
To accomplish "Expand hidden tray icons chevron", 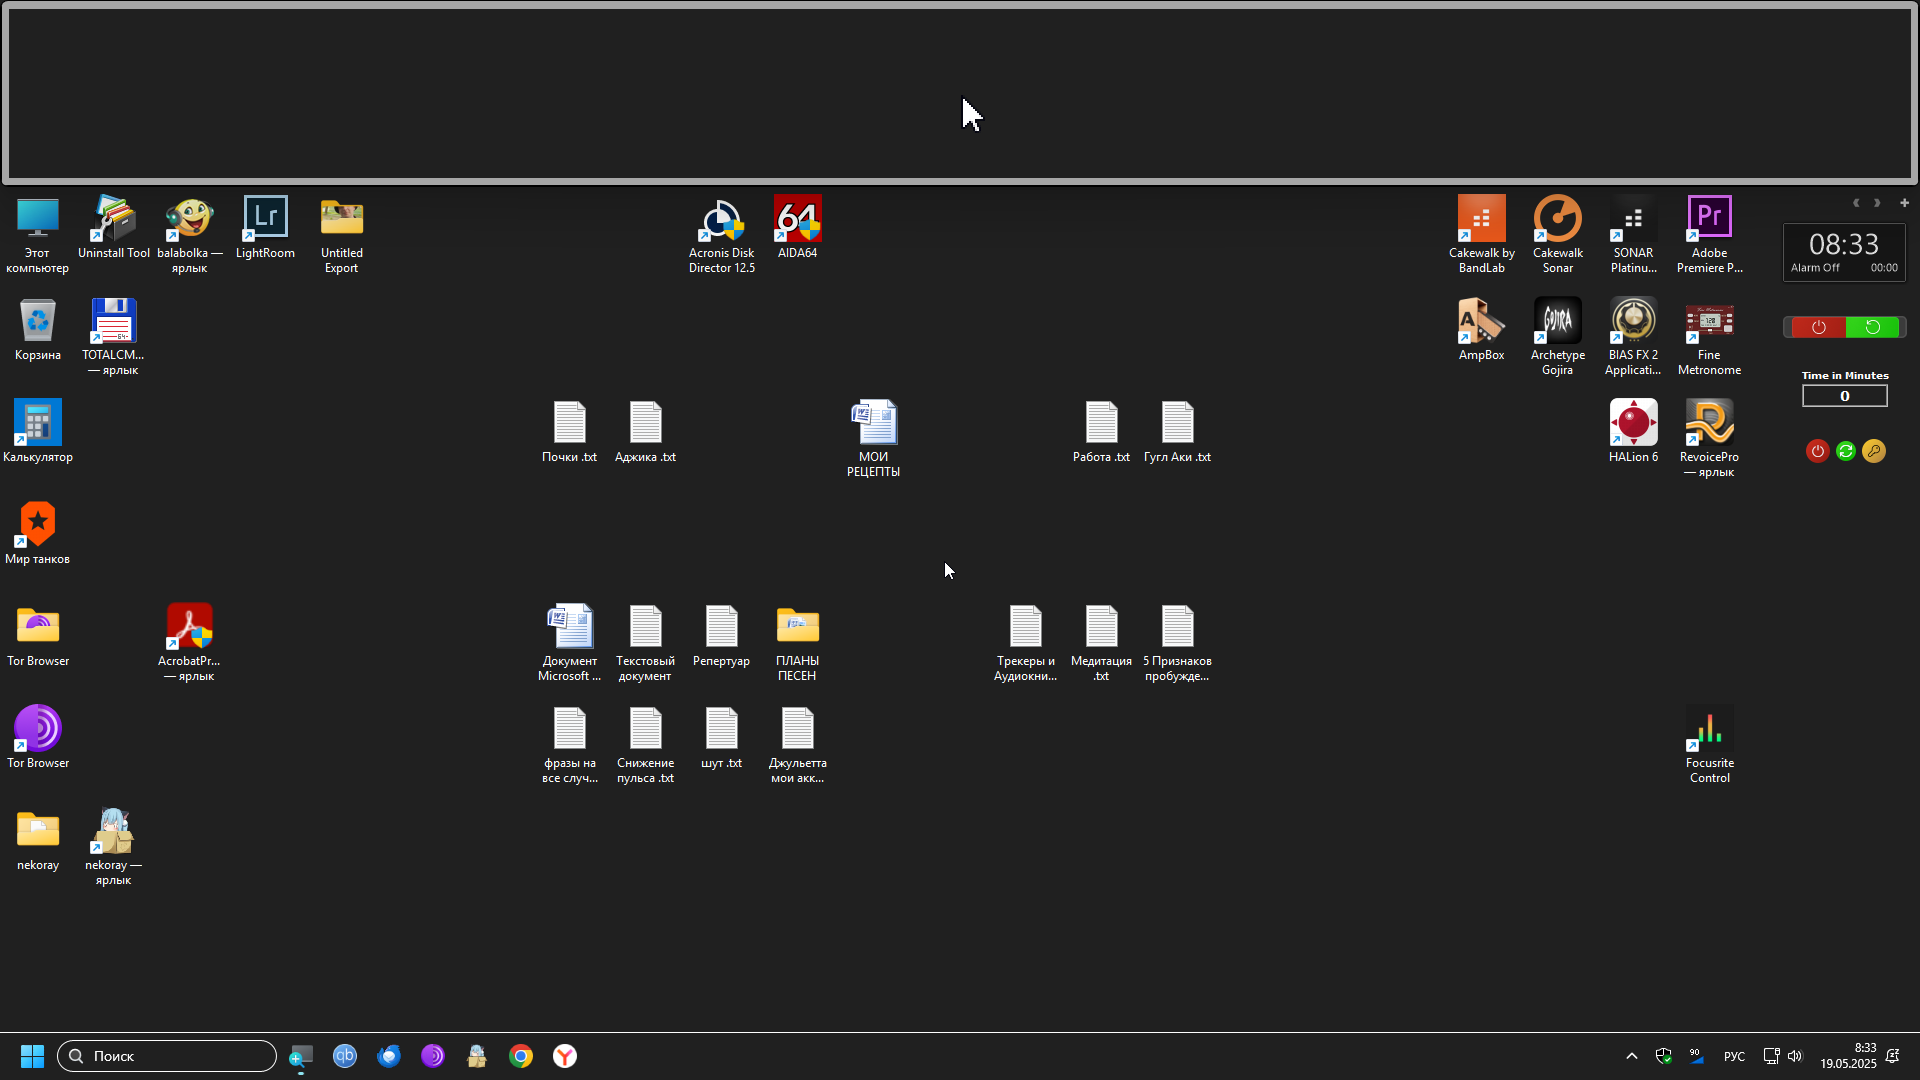I will 1631,1056.
